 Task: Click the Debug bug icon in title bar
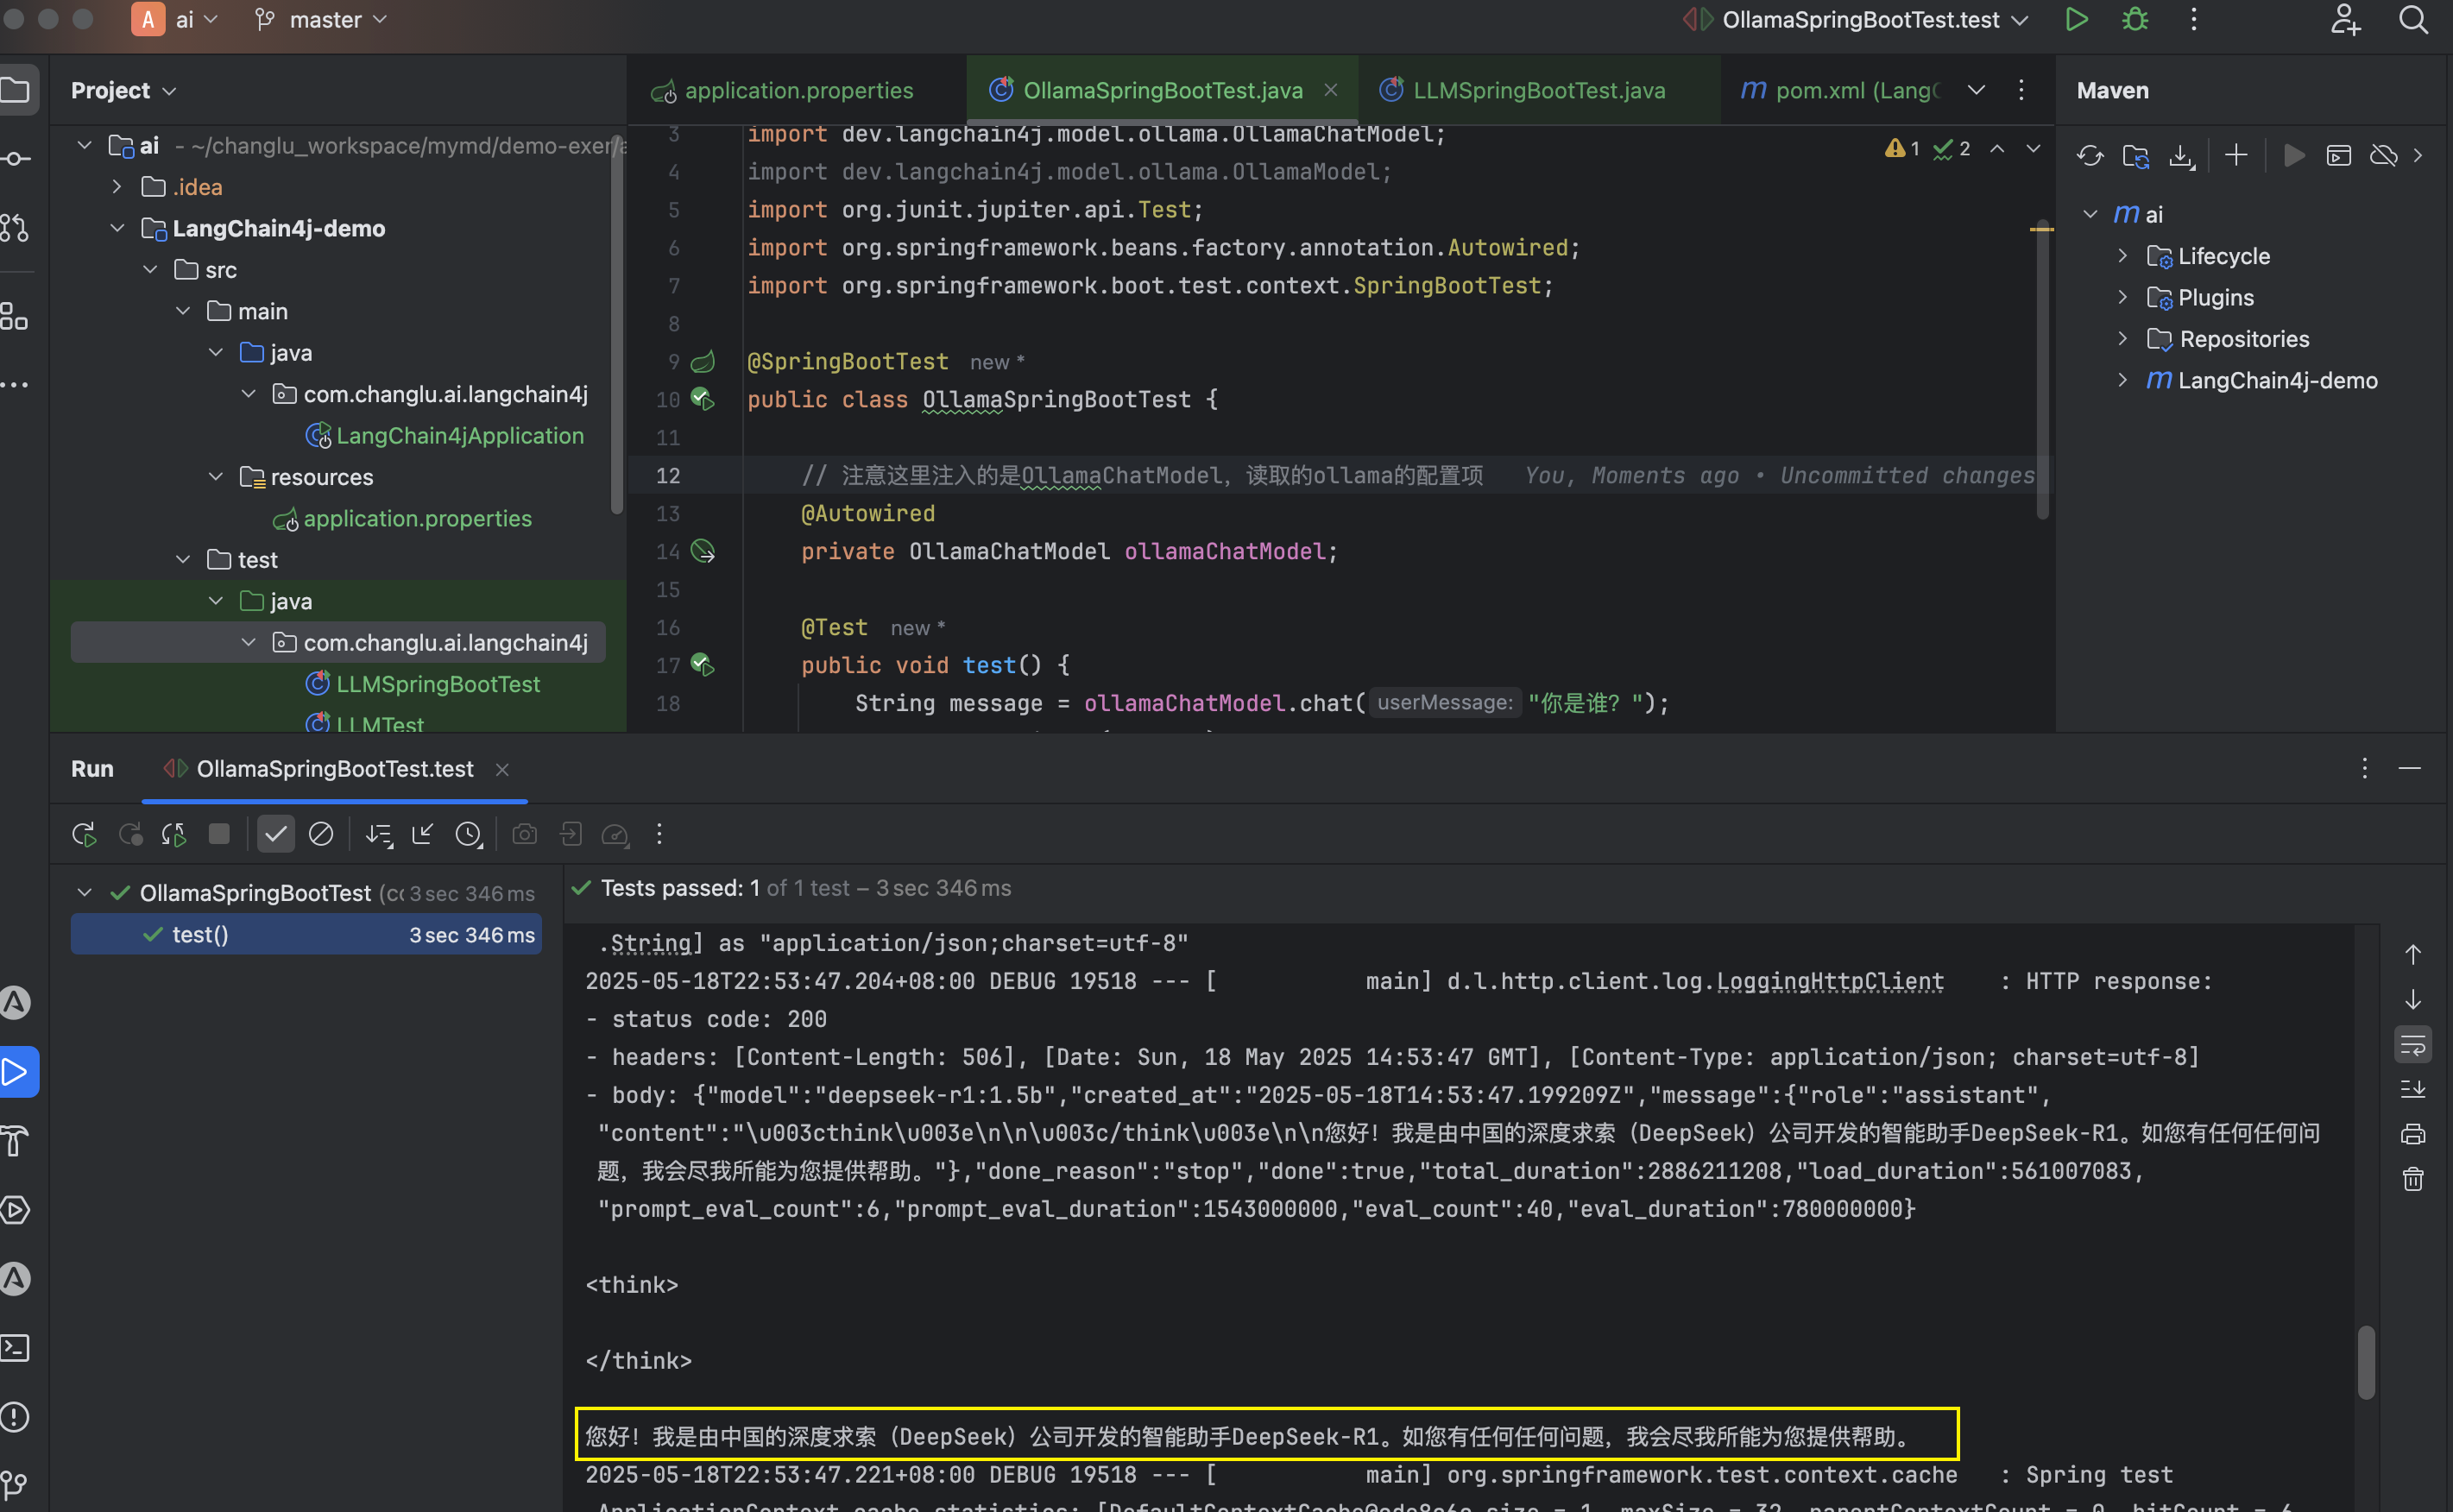[2136, 20]
